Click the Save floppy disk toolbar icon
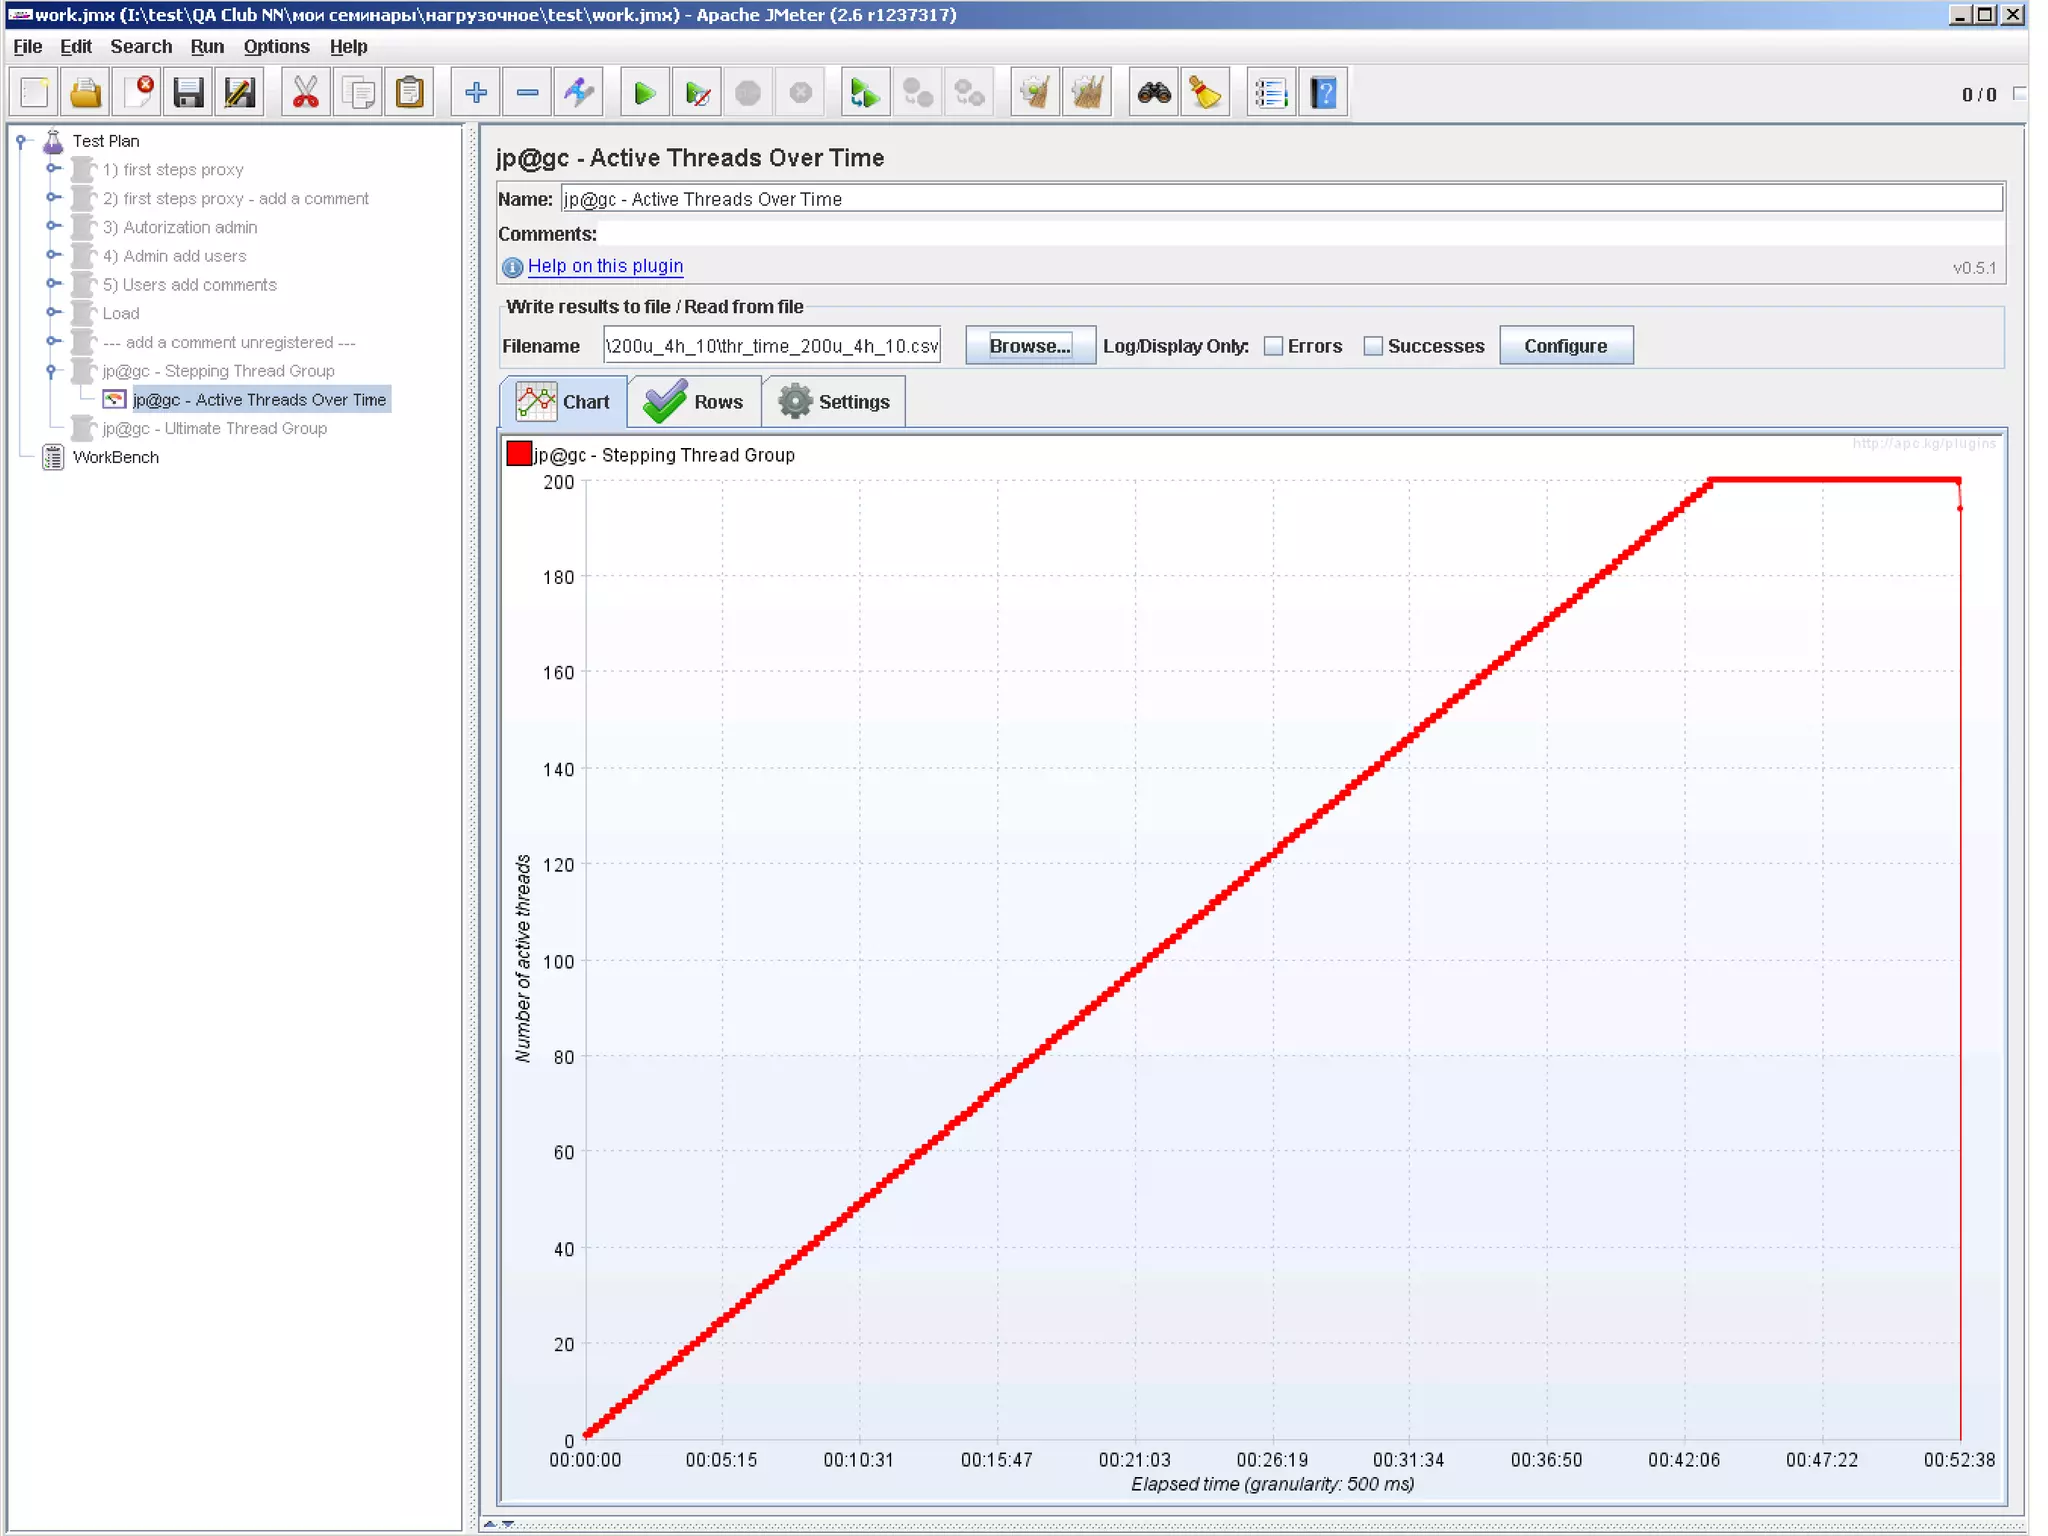The image size is (2048, 1536). [188, 93]
